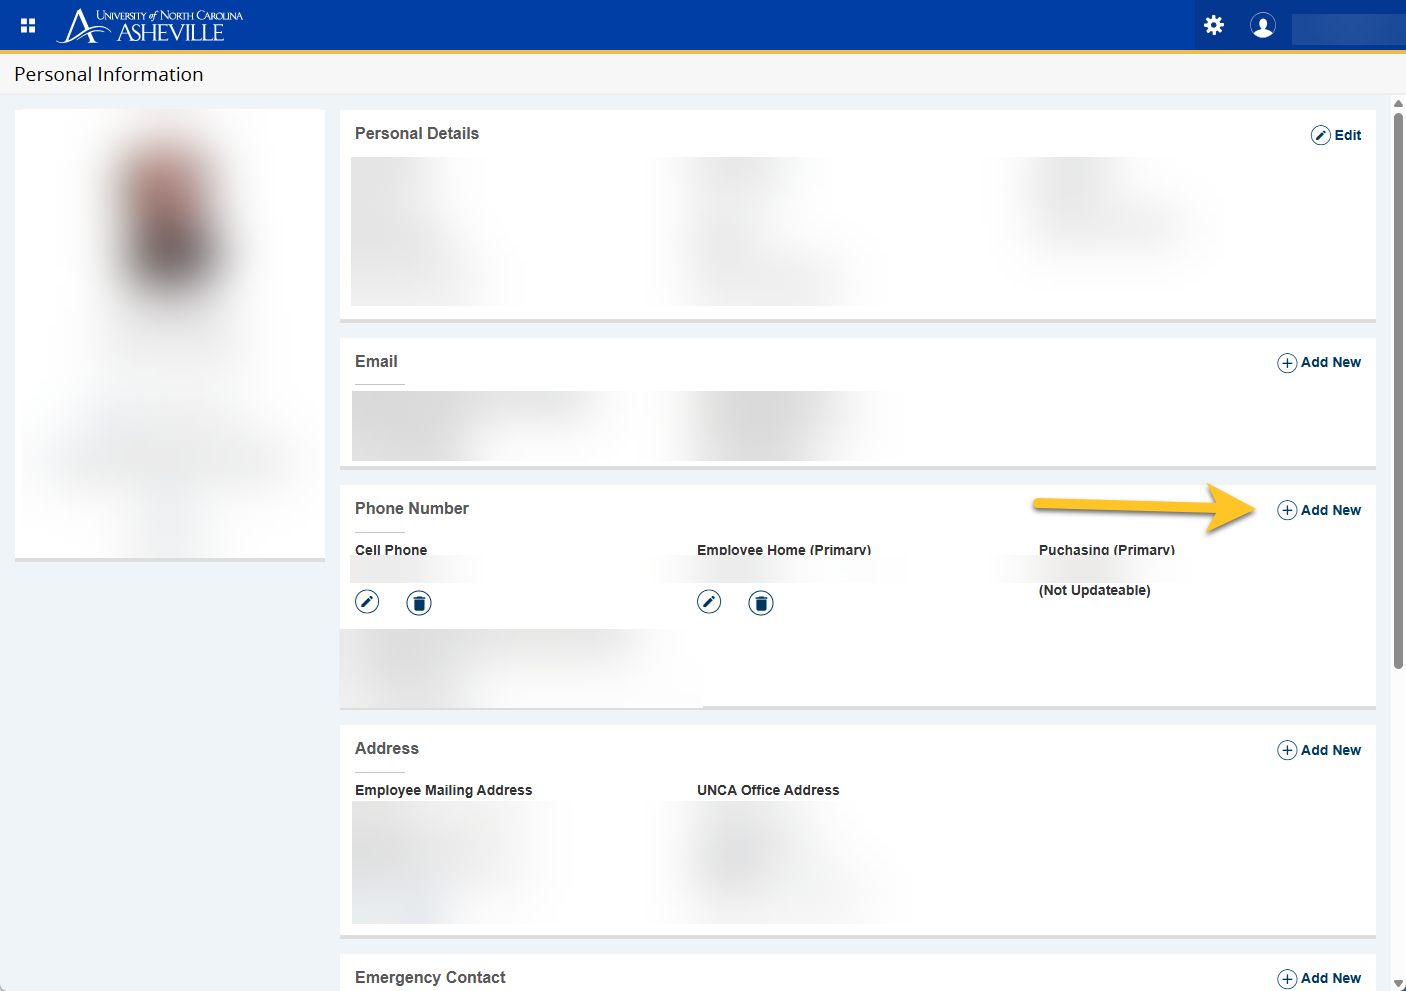The image size is (1406, 991).
Task: Add a new Emergency Contact
Action: coord(1319,978)
